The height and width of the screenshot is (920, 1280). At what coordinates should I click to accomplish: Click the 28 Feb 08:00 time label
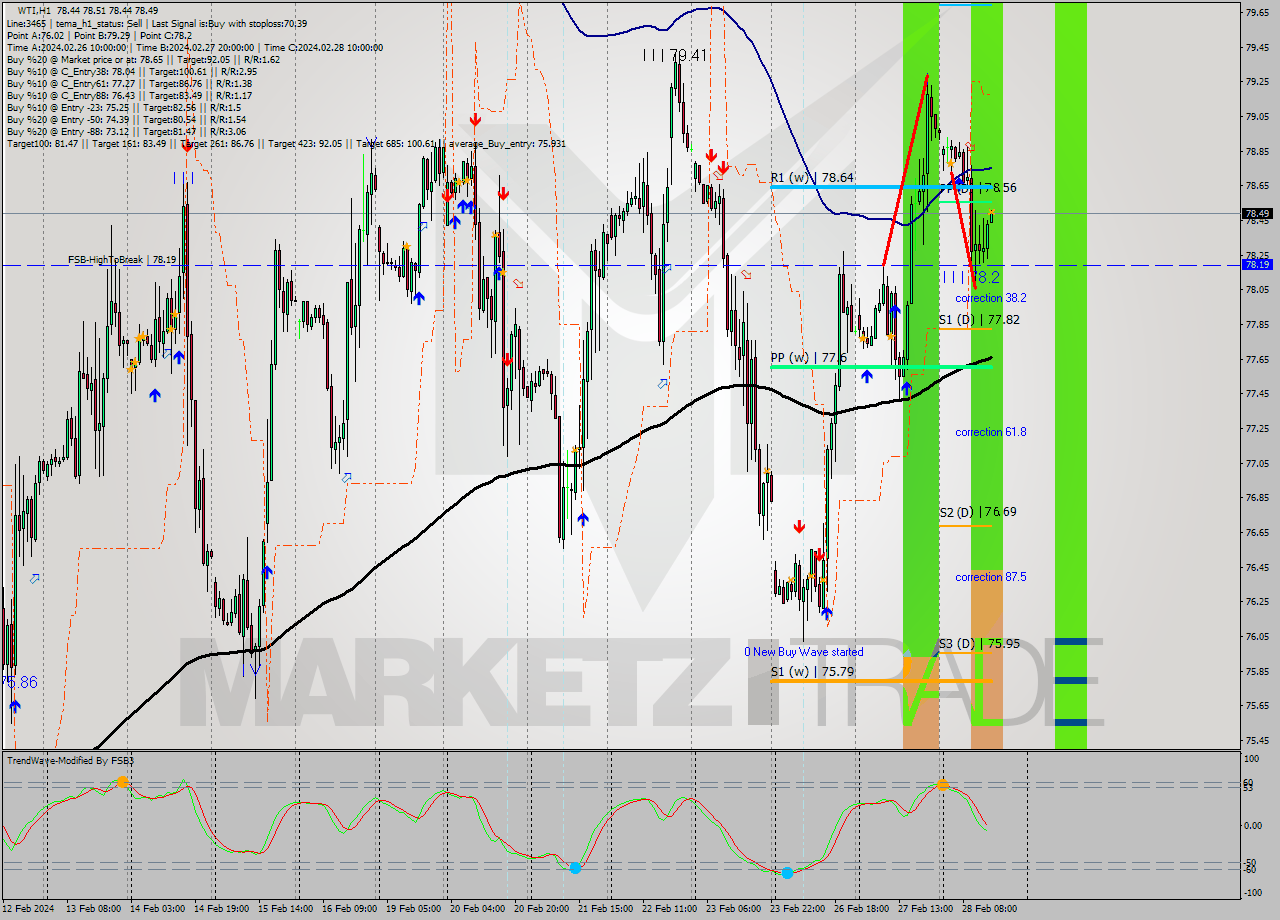coord(989,909)
